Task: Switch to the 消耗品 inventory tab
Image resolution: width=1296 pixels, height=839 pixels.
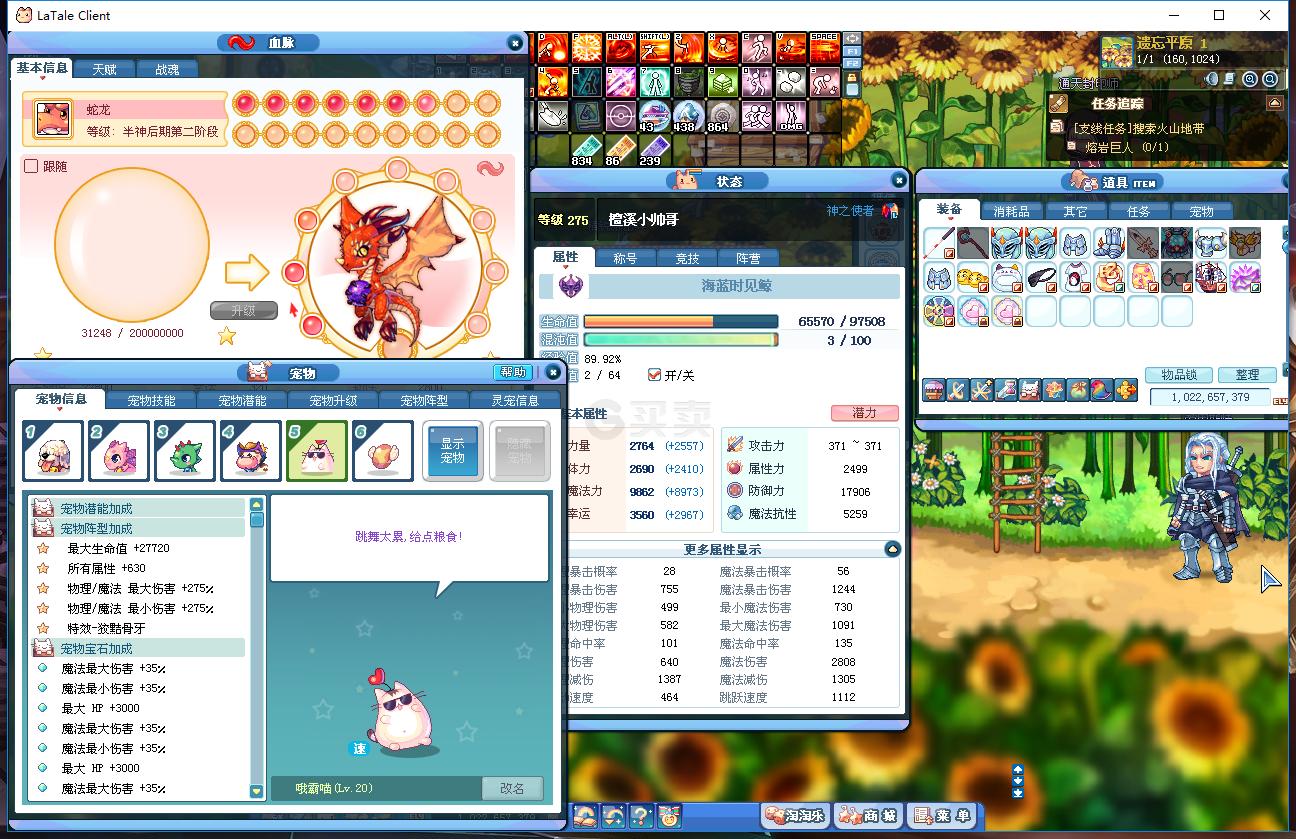Action: [1011, 211]
